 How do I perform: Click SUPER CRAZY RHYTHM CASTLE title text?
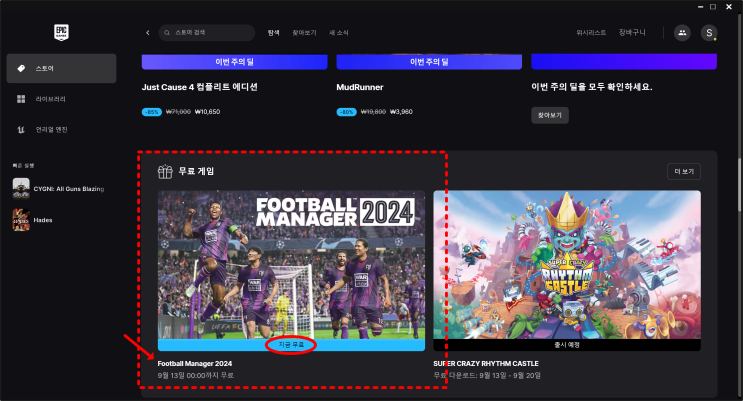click(x=486, y=364)
